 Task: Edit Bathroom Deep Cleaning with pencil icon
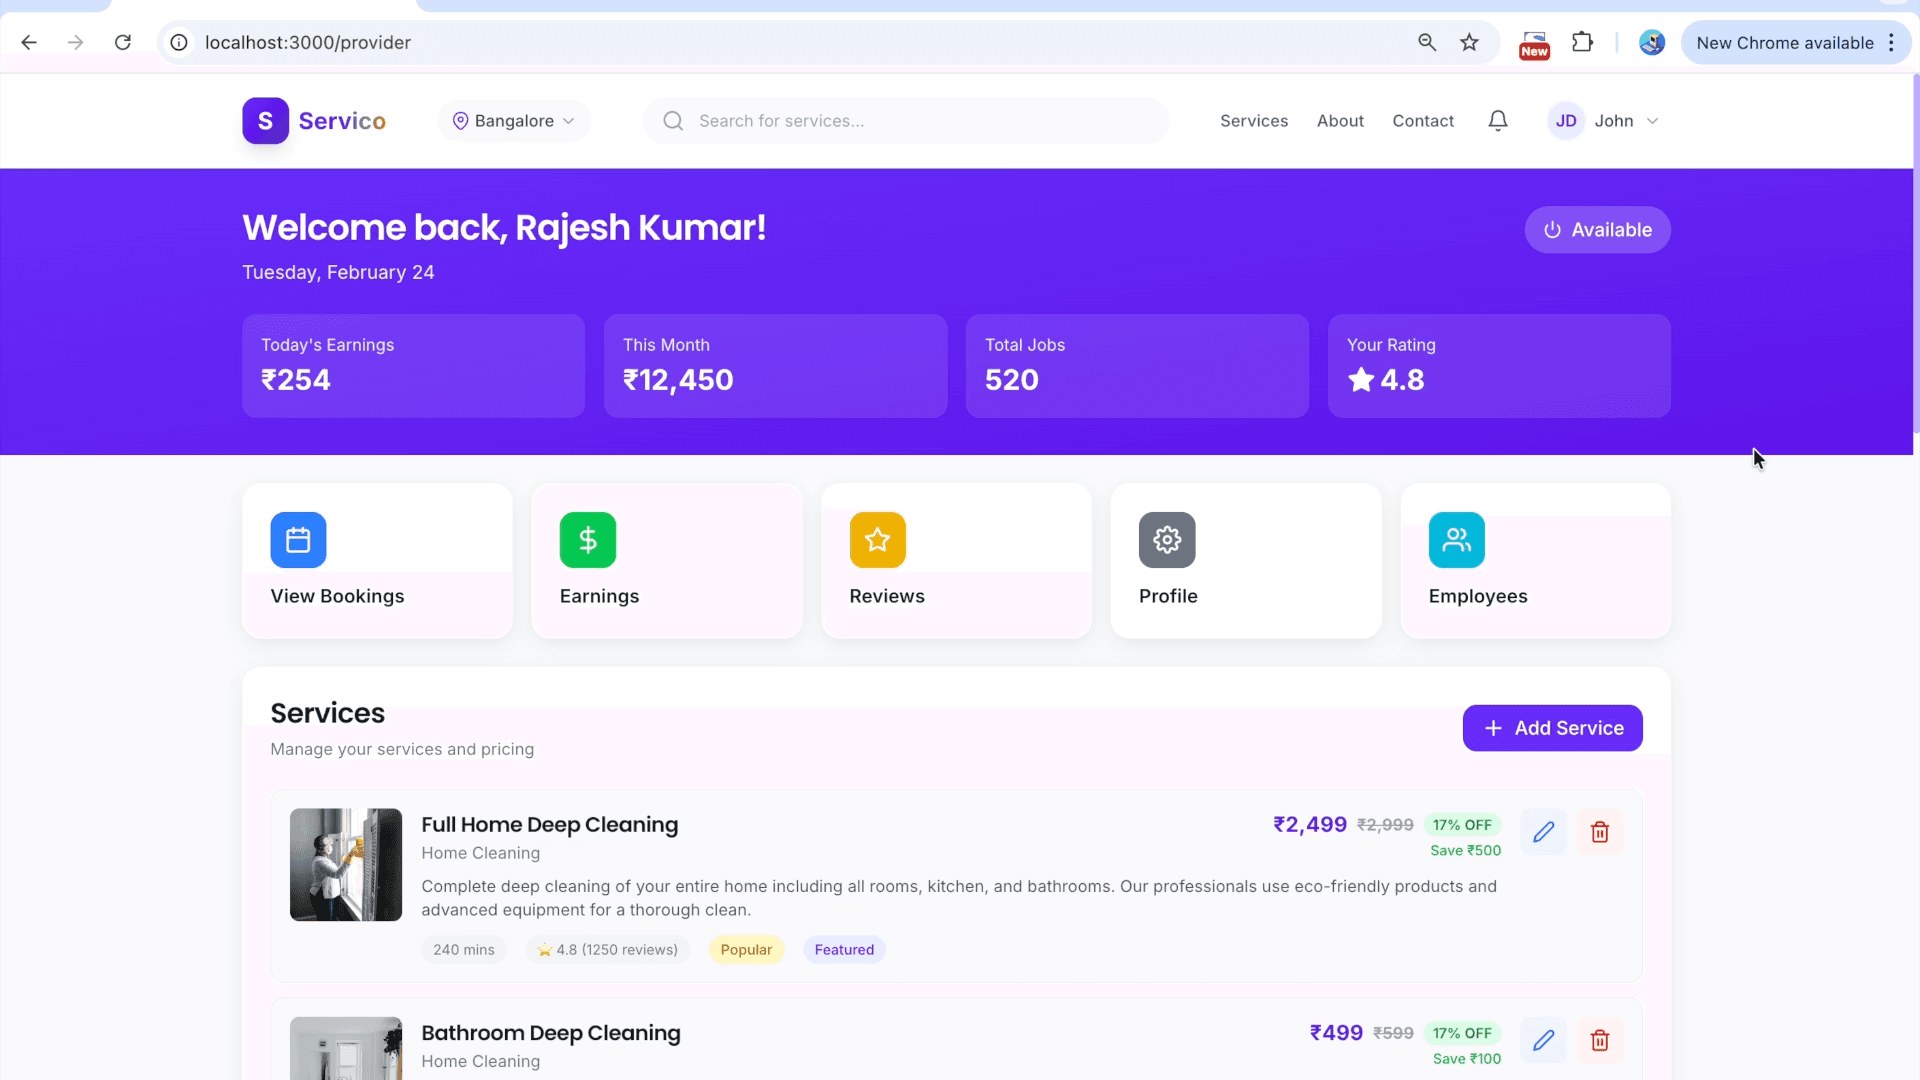tap(1543, 1040)
